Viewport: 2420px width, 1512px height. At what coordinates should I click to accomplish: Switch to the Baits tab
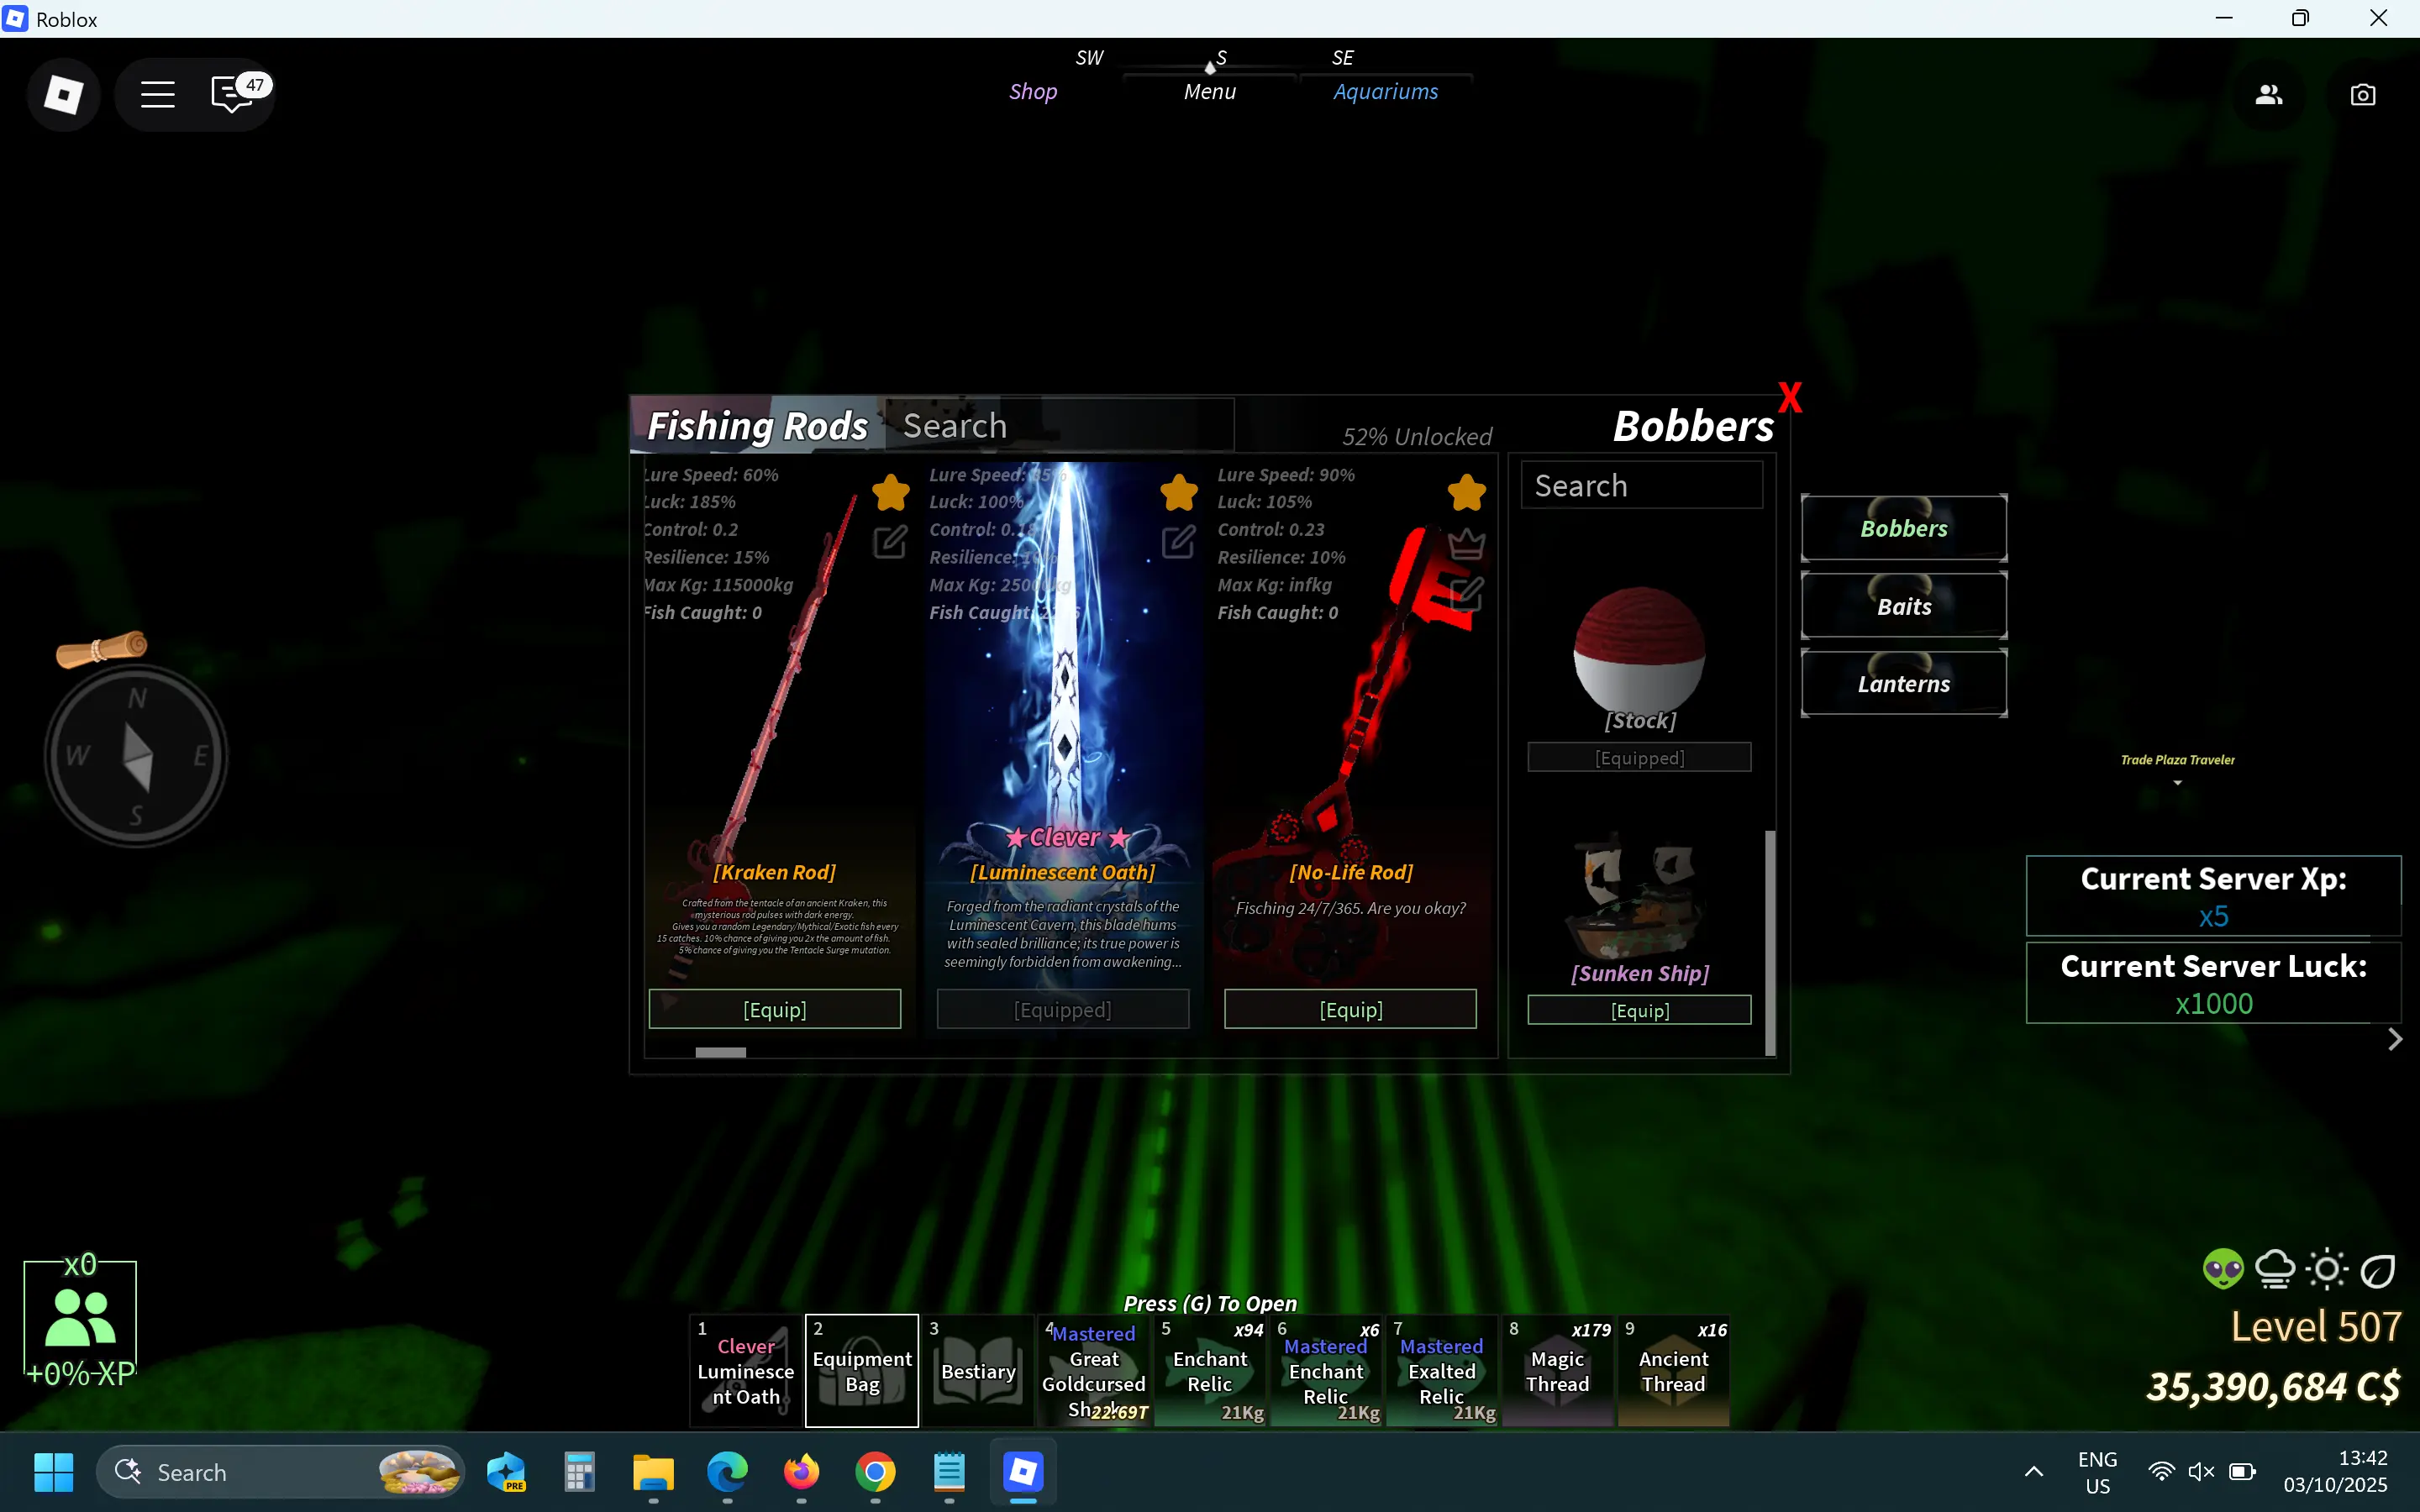point(1903,606)
